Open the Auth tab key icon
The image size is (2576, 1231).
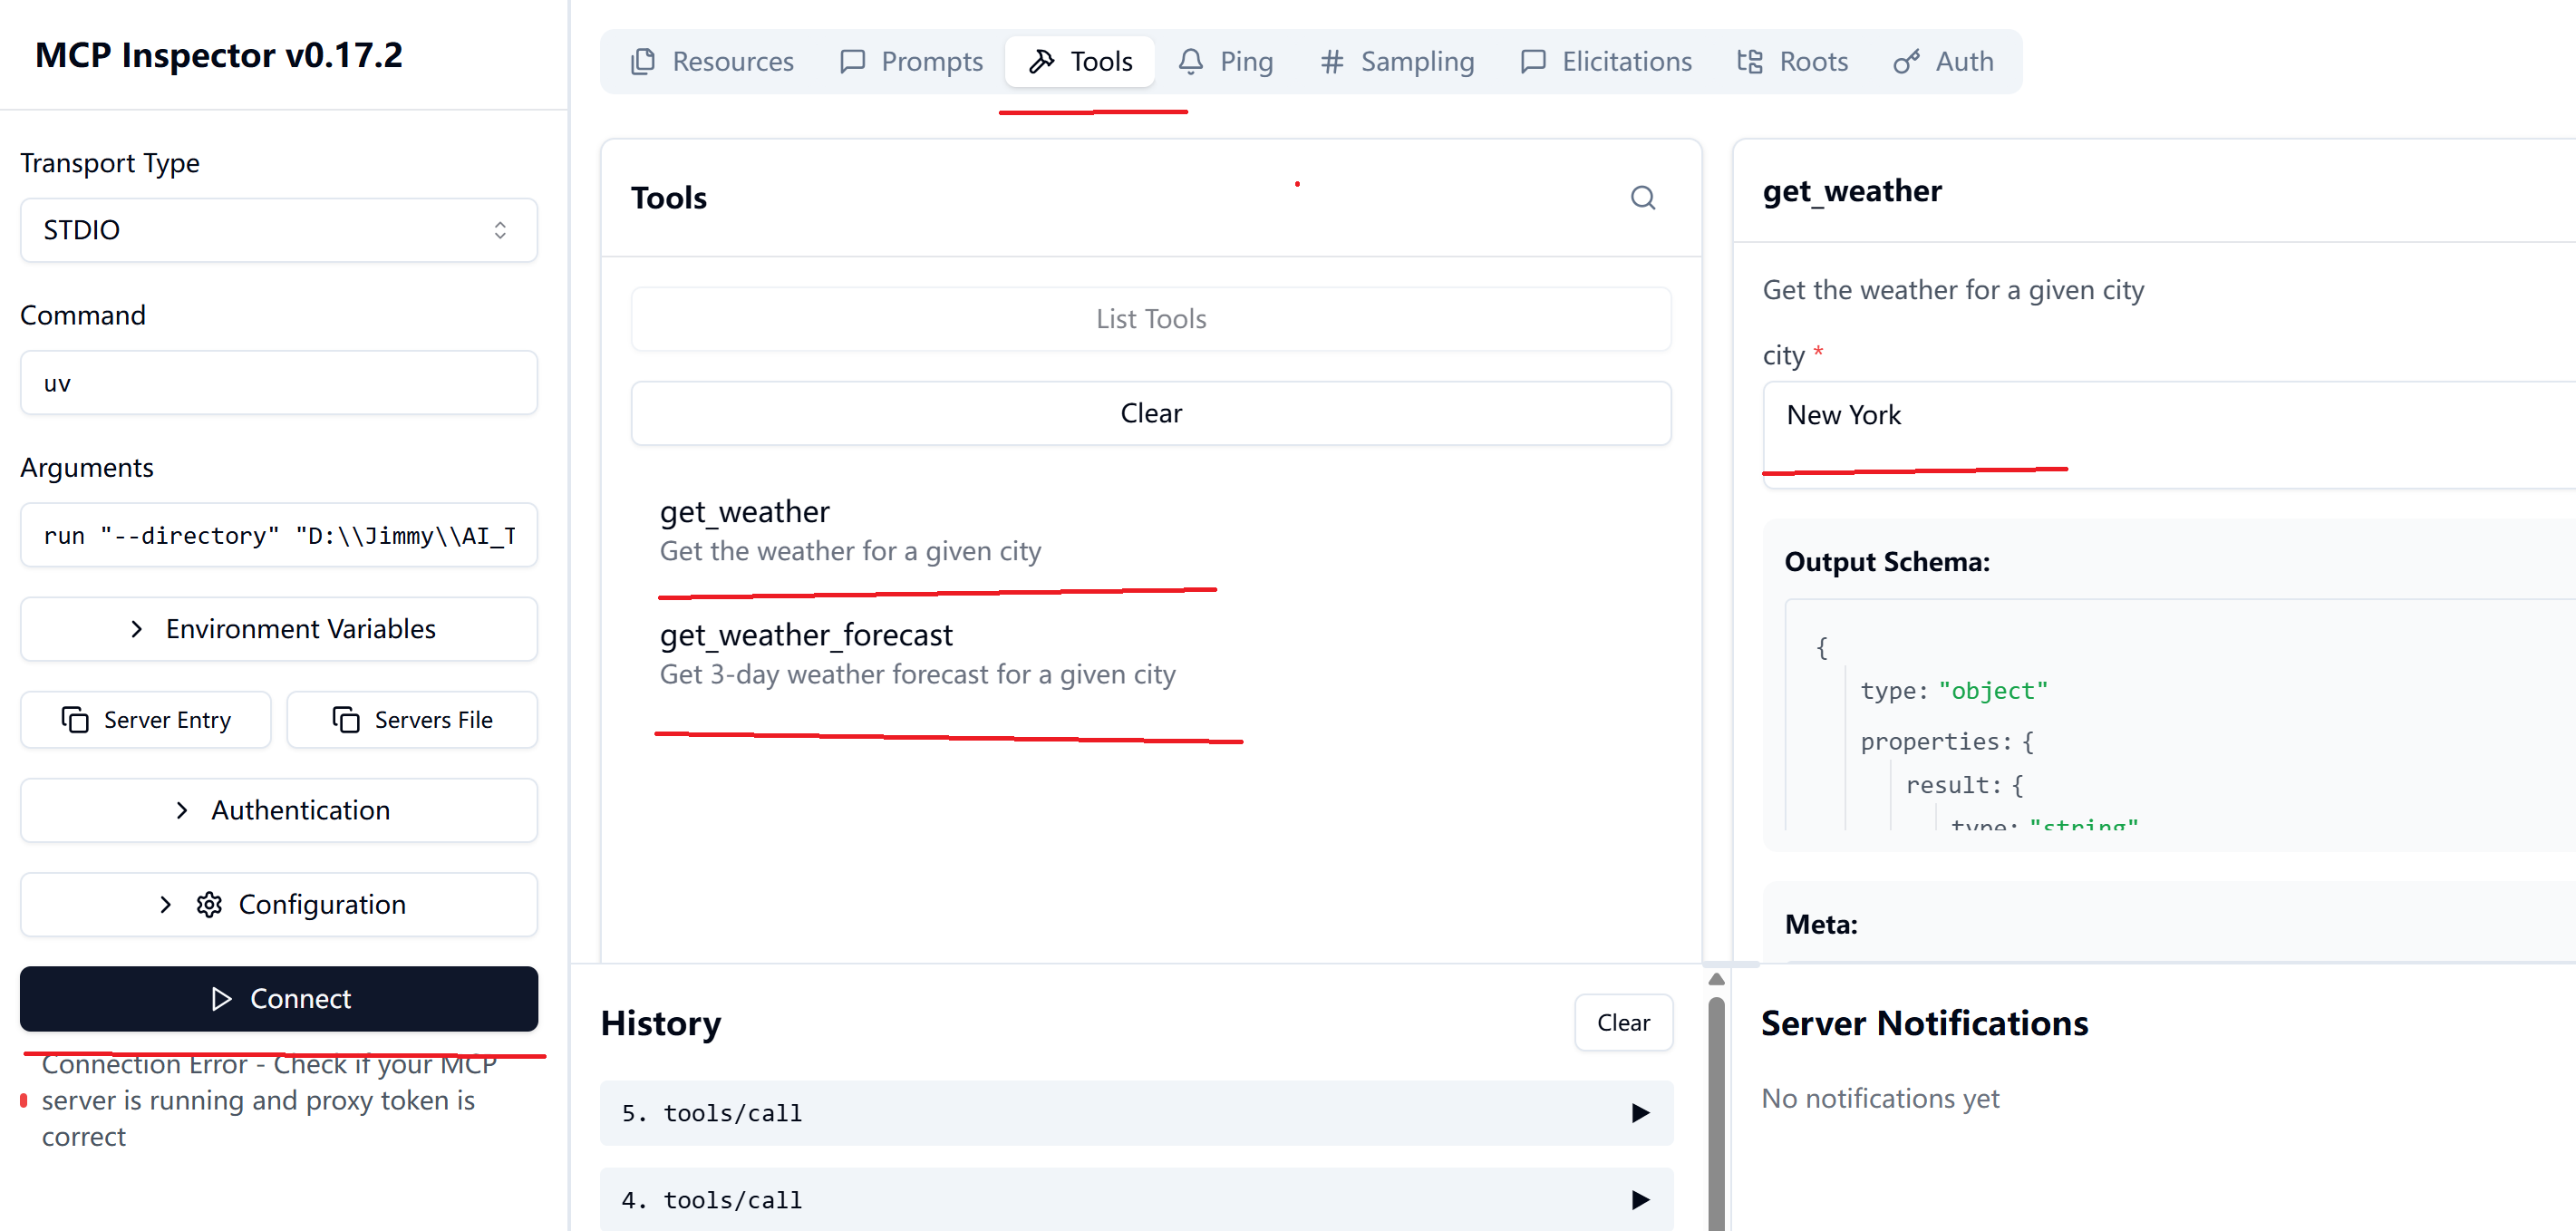(x=1906, y=62)
